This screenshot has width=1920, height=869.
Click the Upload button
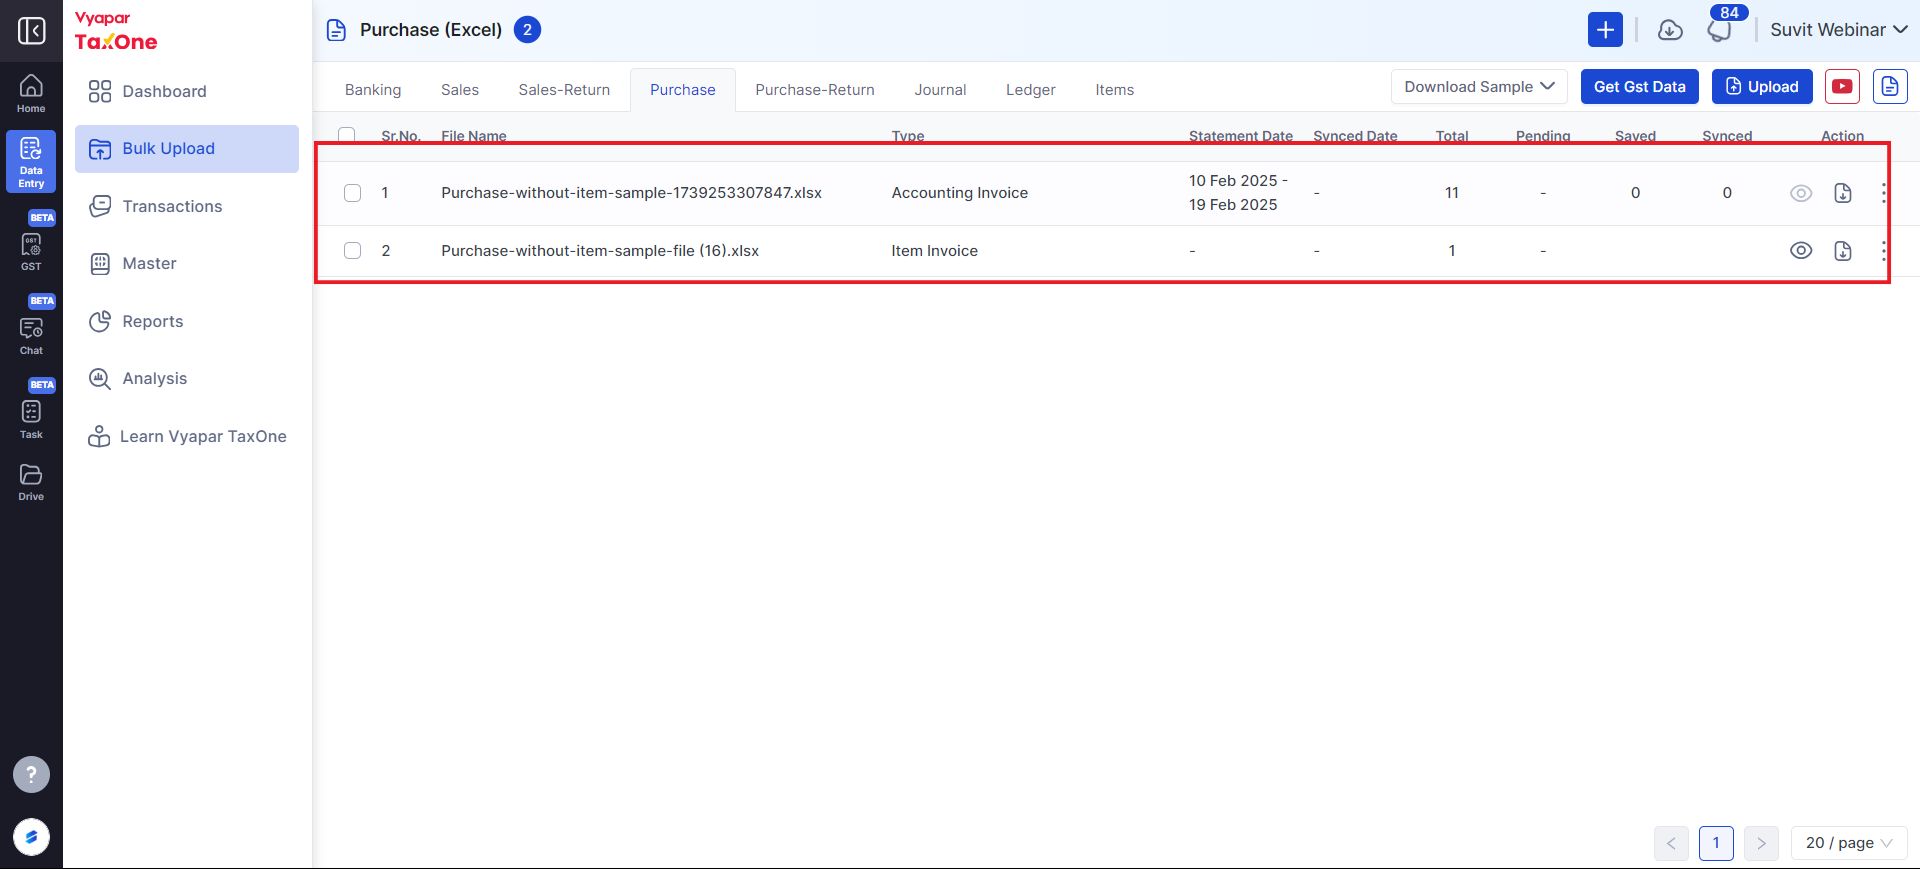tap(1762, 87)
